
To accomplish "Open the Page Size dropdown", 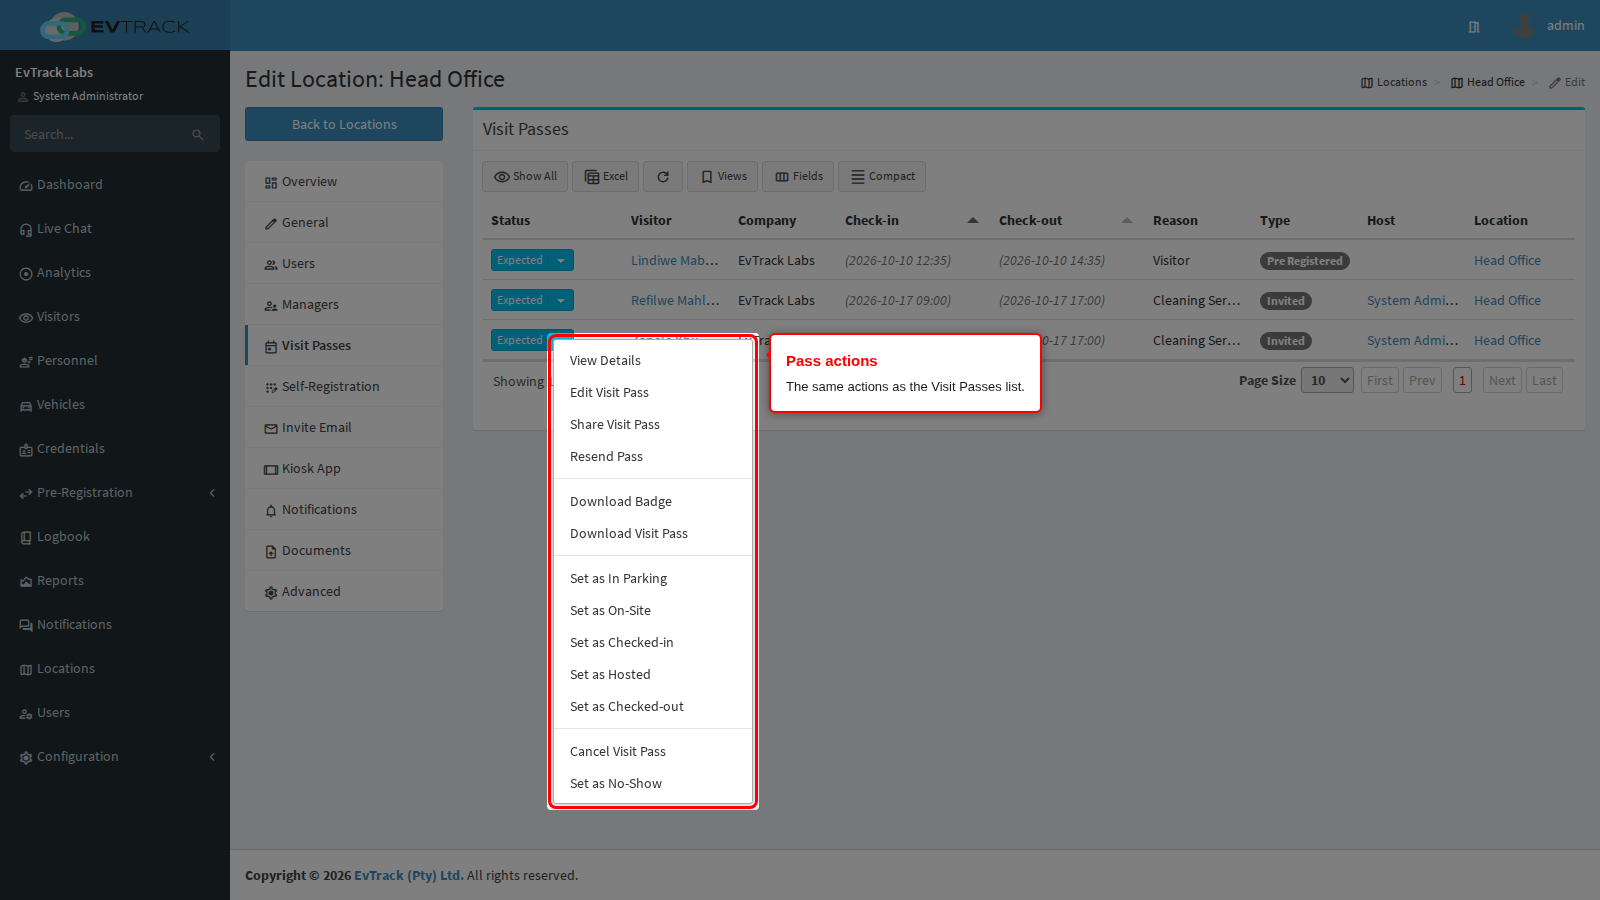I will [1327, 381].
